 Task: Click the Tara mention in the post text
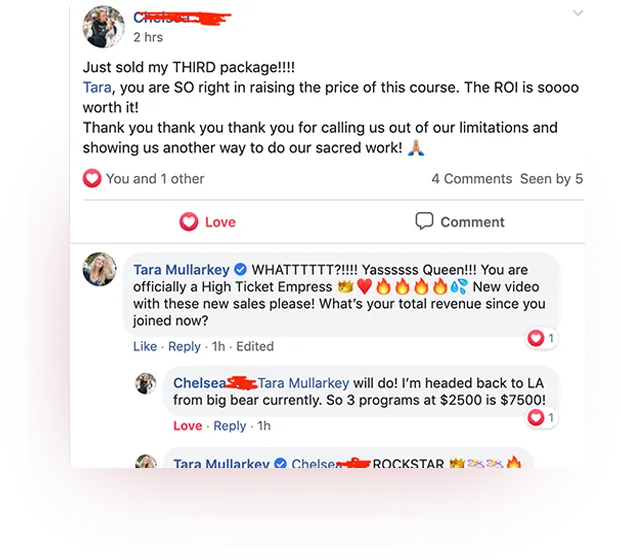(97, 87)
